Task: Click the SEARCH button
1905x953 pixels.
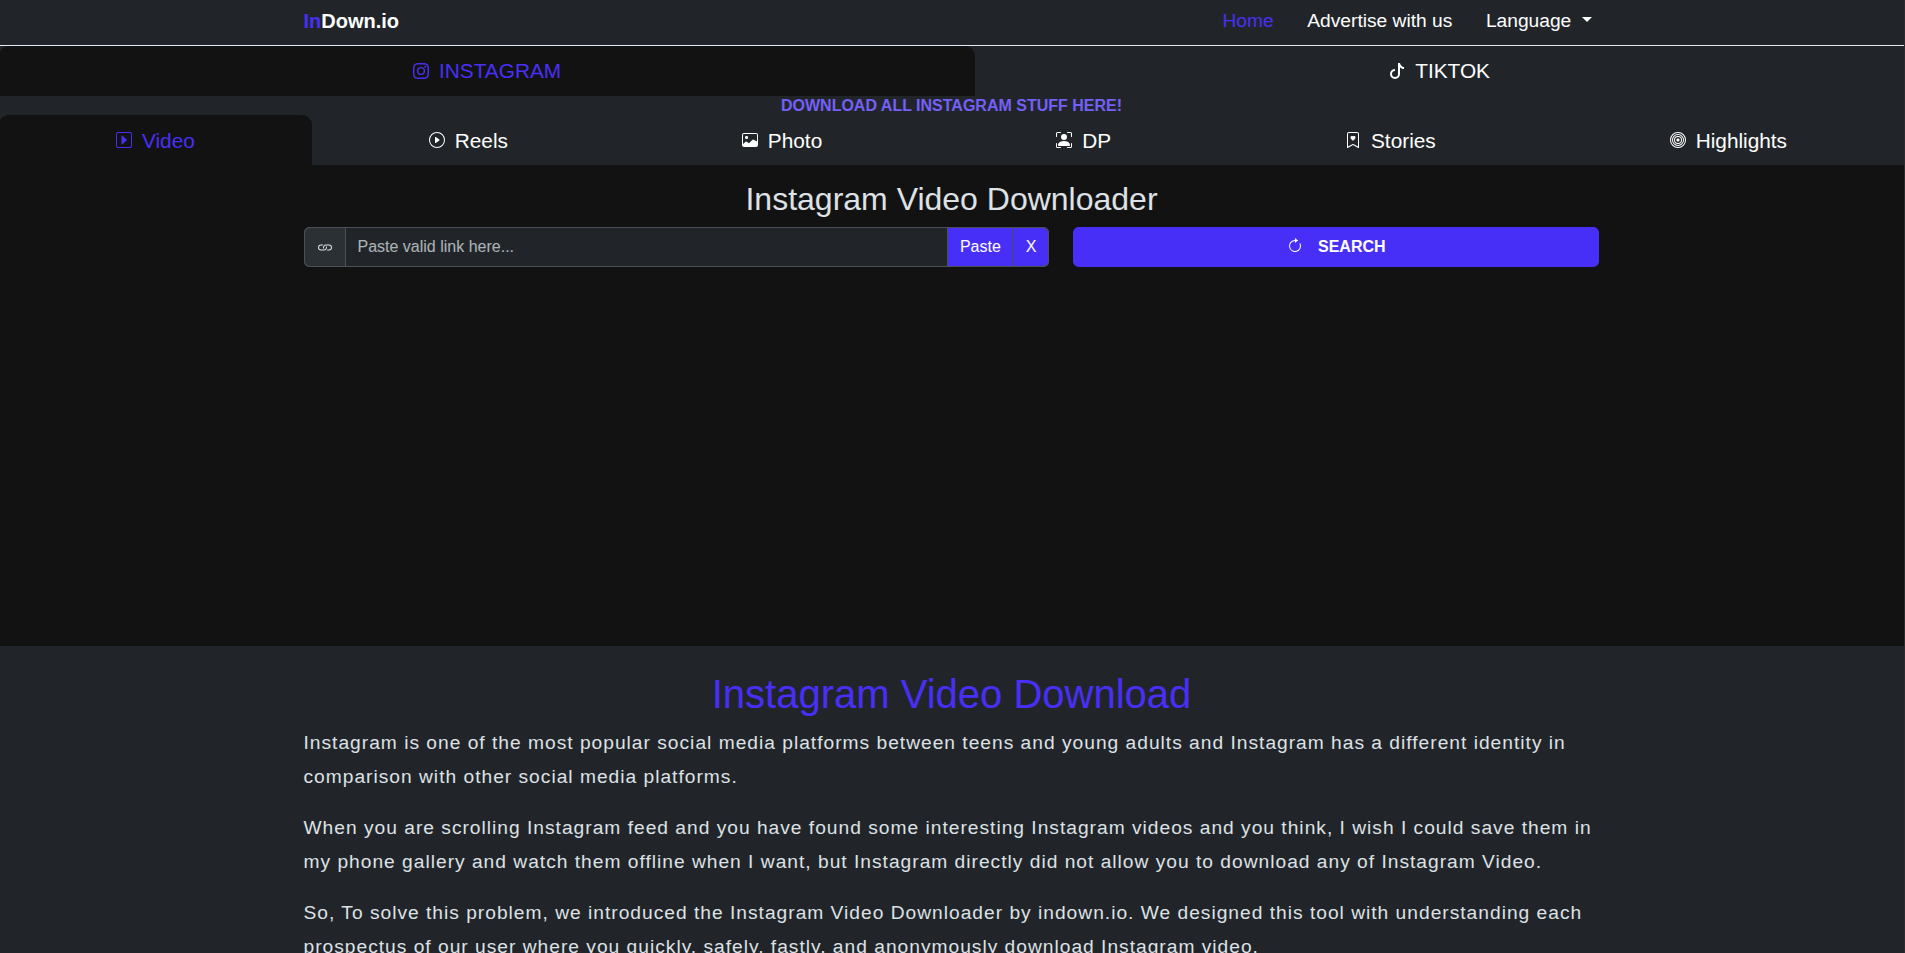Action: coord(1336,247)
